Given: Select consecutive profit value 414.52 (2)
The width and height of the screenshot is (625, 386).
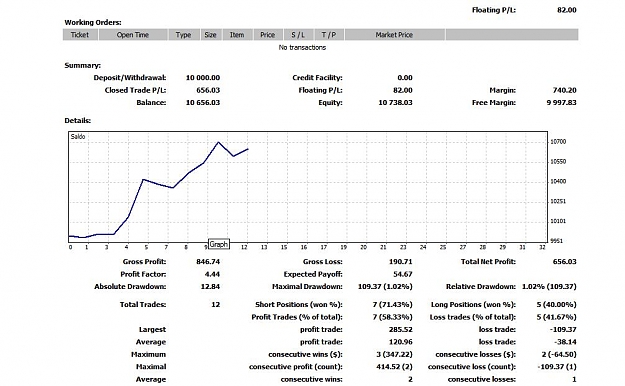Looking at the screenshot, I should 394,367.
